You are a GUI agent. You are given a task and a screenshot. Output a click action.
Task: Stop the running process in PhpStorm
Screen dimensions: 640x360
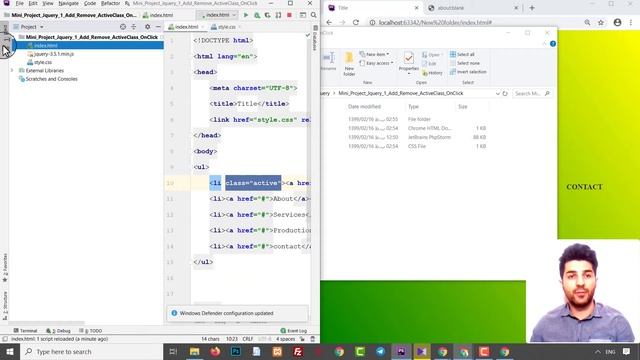pyautogui.click(x=289, y=15)
